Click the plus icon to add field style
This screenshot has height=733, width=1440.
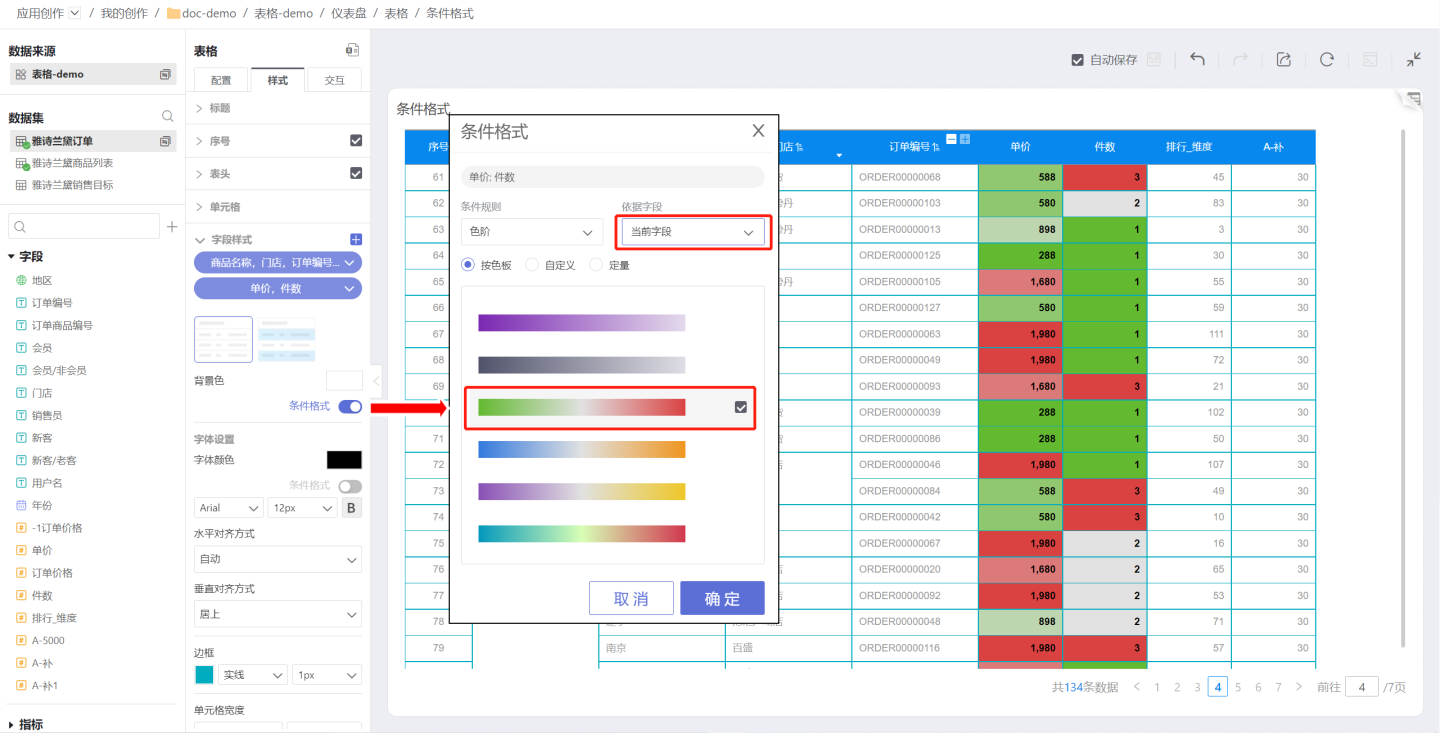point(355,240)
